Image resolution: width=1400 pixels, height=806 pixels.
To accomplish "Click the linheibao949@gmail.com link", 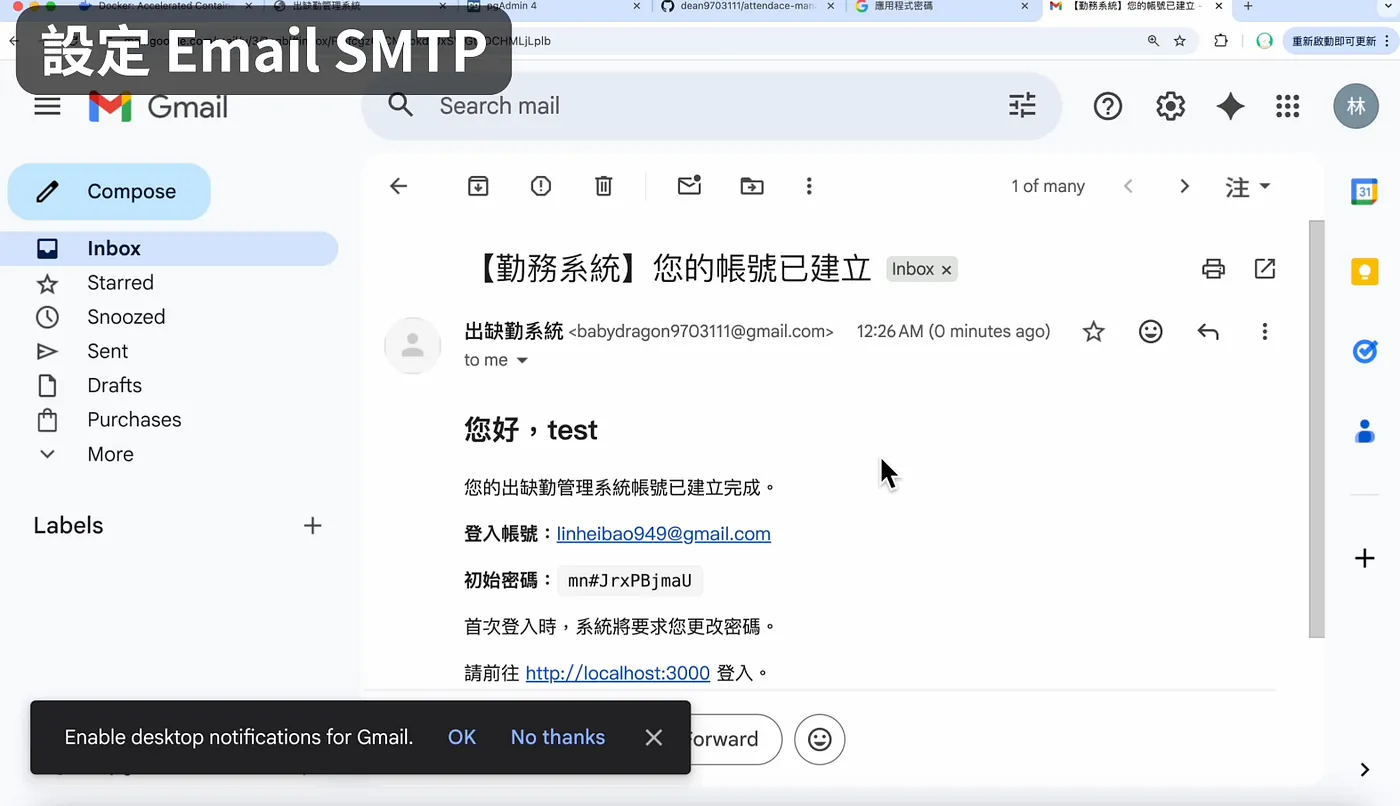I will [x=664, y=534].
